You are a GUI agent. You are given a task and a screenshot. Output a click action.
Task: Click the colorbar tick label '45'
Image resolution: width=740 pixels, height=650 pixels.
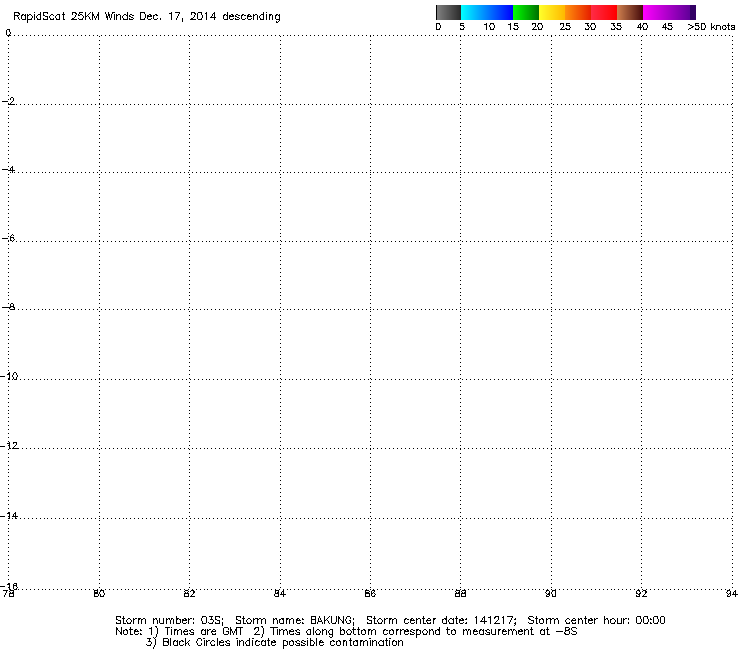tap(667, 27)
